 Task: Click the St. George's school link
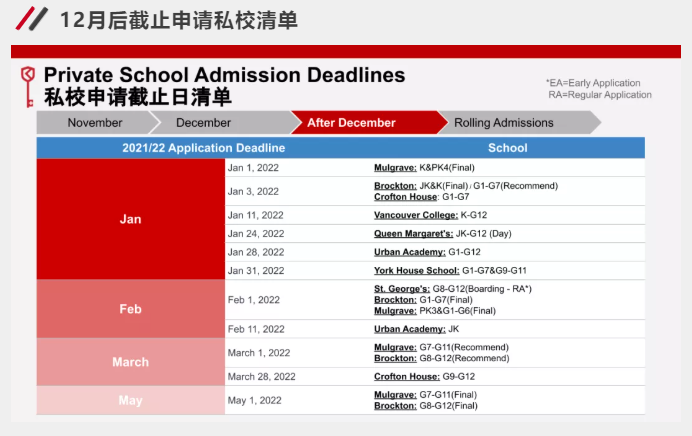(x=401, y=288)
